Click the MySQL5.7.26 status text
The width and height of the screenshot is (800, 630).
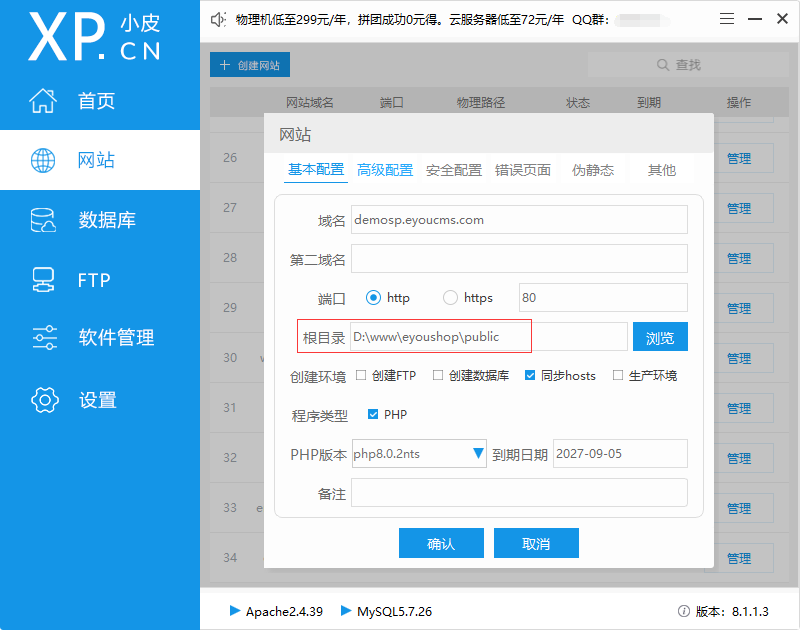(394, 611)
